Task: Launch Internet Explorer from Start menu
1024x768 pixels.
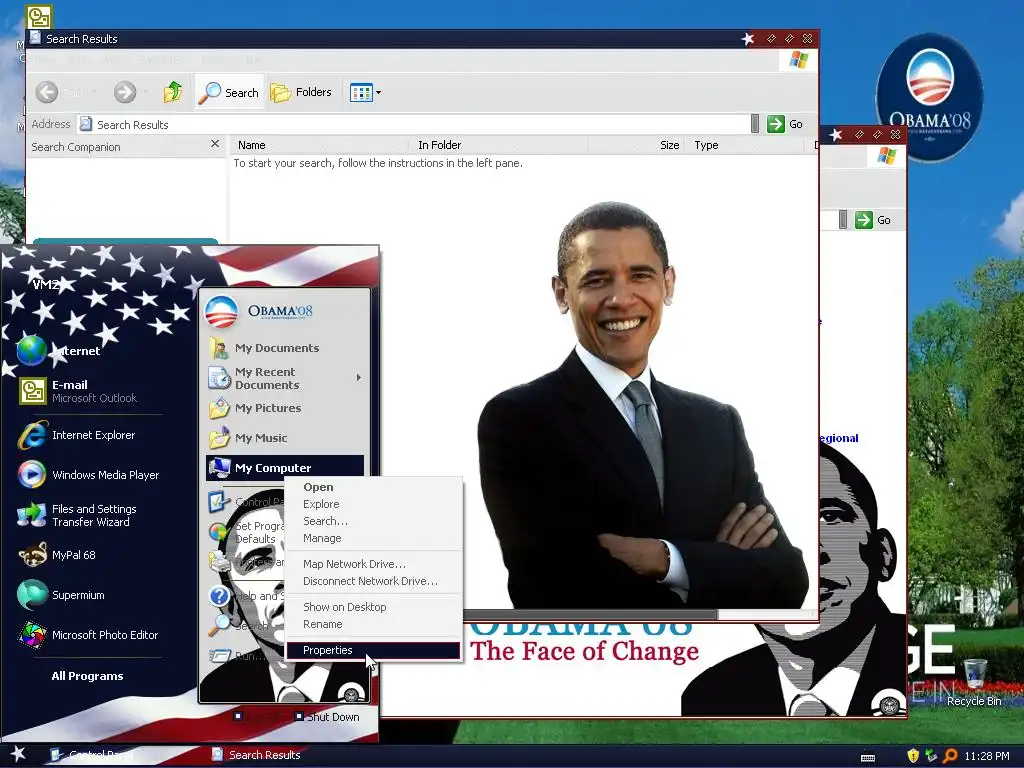Action: click(x=93, y=435)
